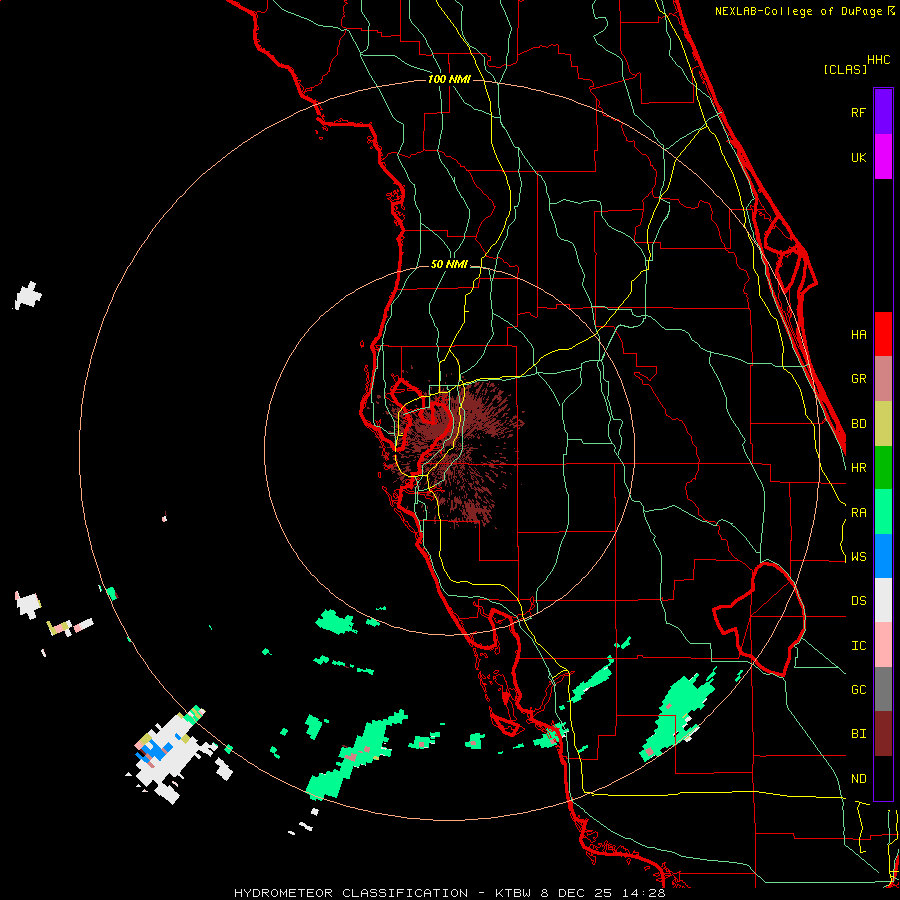
Task: Click the GC gray legend swatch
Action: click(883, 689)
